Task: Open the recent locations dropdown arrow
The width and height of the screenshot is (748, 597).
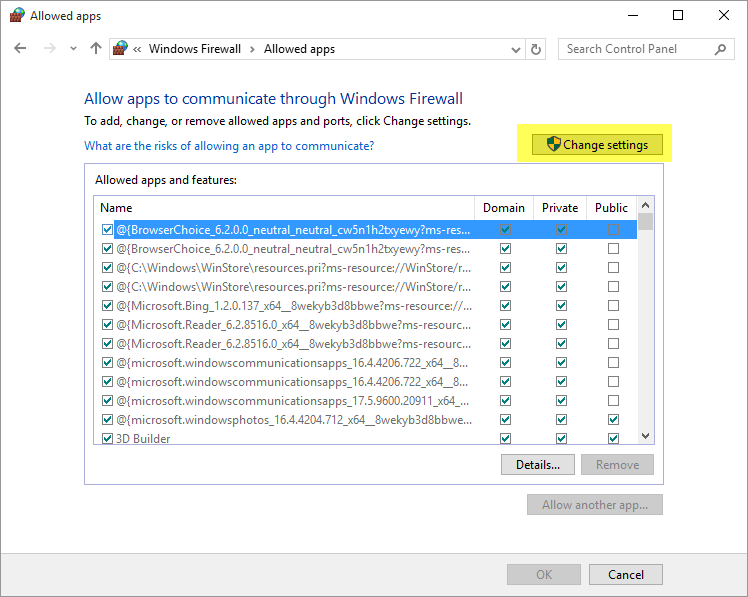Action: (x=73, y=49)
